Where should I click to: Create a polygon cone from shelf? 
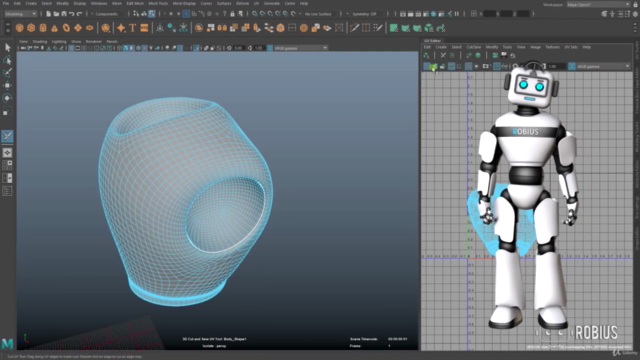54,28
